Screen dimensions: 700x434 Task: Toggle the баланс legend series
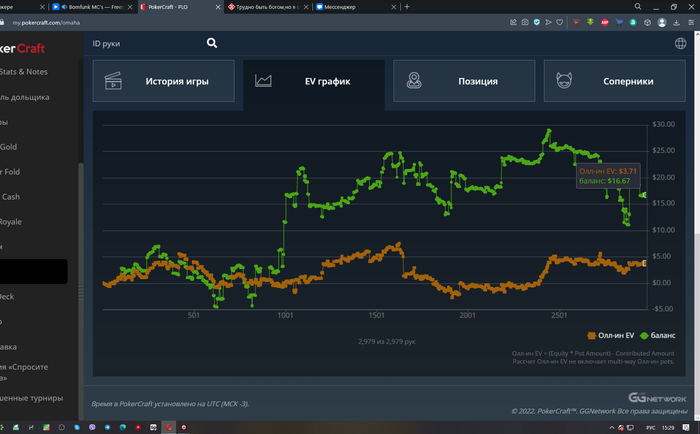coord(658,335)
